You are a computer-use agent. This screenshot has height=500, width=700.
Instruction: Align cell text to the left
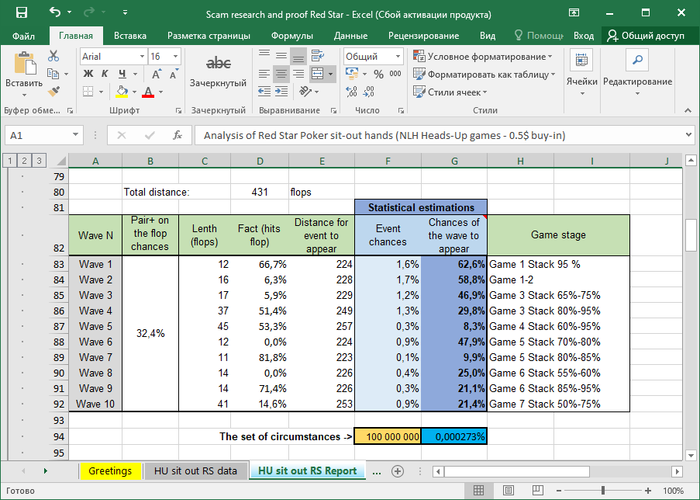coord(264,74)
